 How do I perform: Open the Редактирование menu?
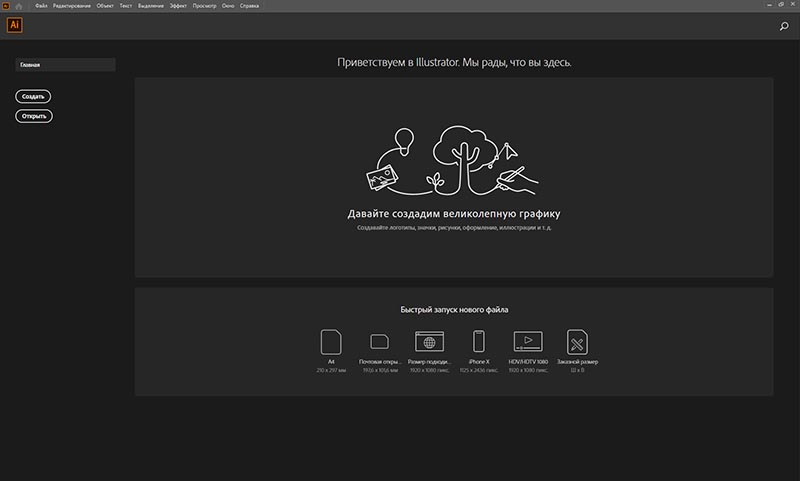click(x=72, y=6)
